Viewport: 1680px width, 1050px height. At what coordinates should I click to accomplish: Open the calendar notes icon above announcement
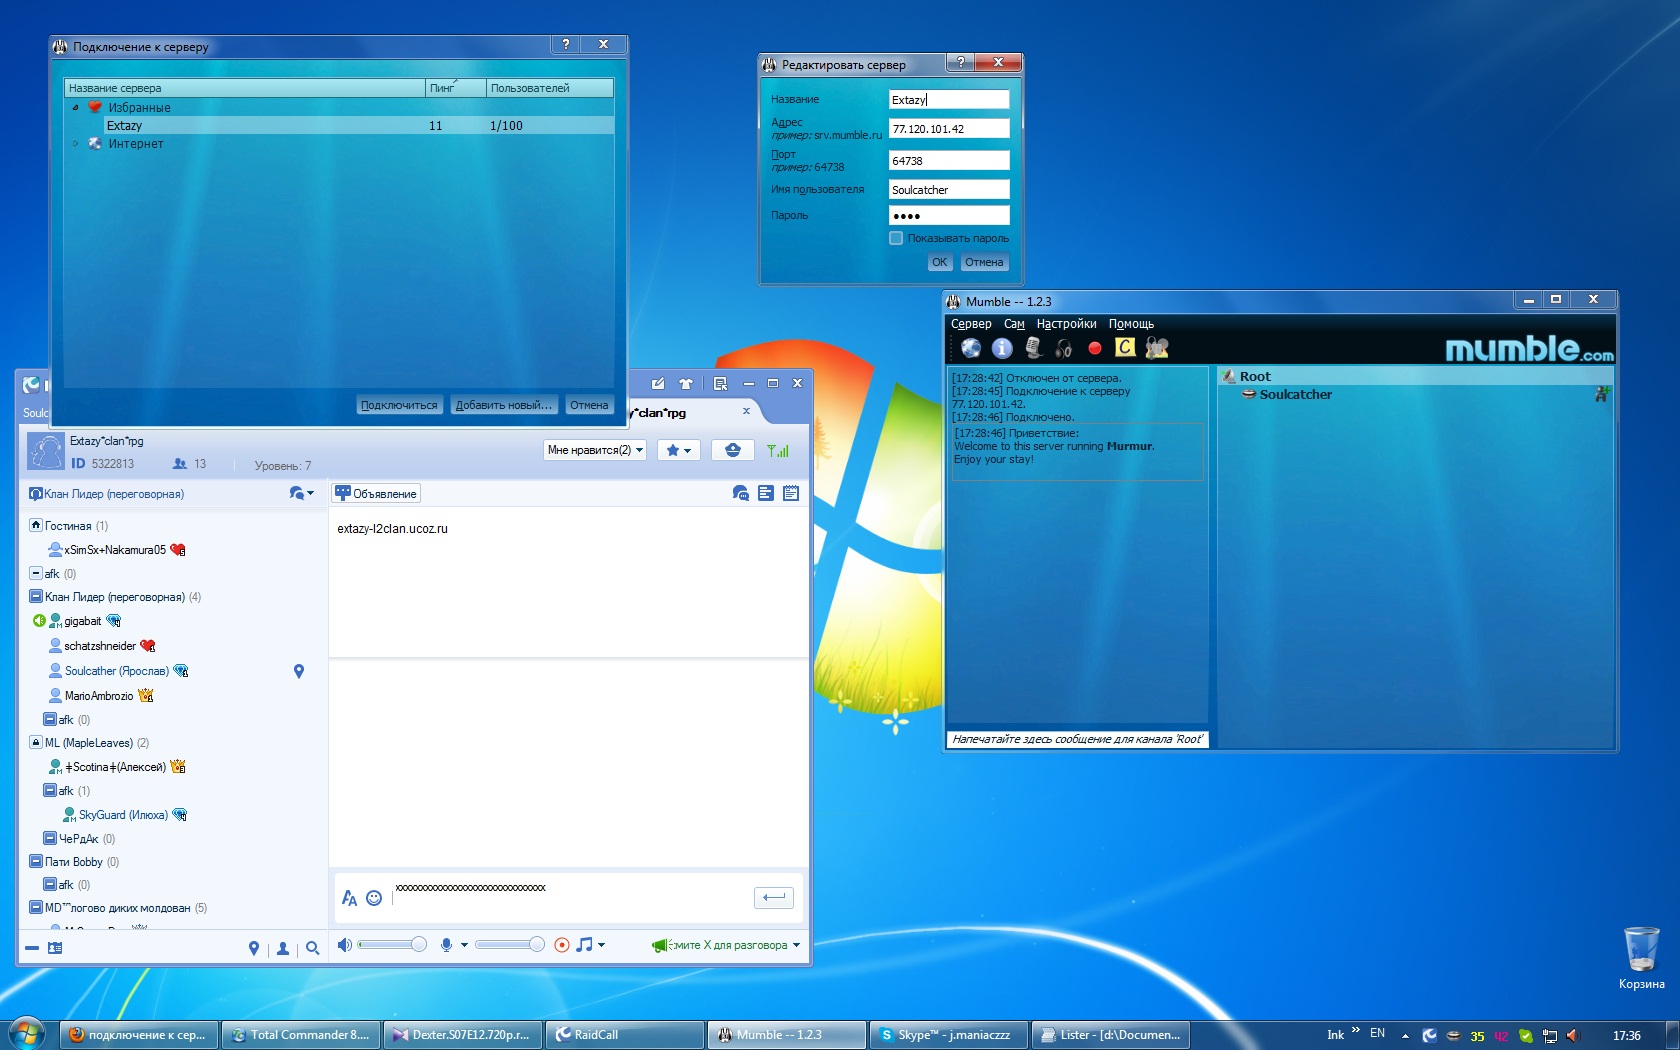pos(791,493)
